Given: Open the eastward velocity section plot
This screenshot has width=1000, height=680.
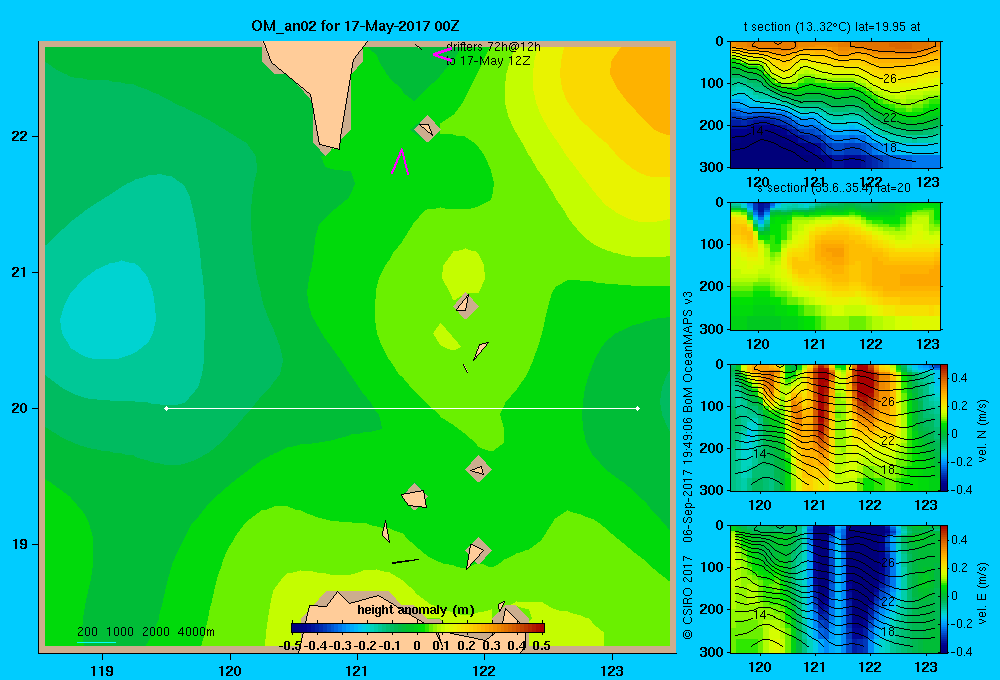Looking at the screenshot, I should (835, 589).
